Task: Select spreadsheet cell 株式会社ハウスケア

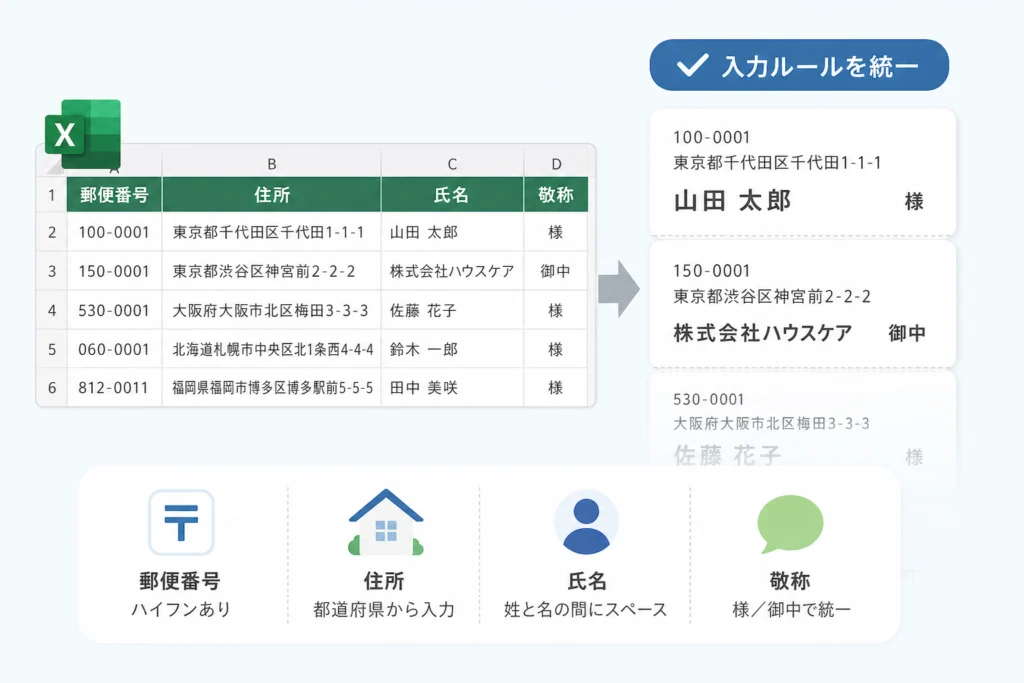Action: tap(452, 271)
